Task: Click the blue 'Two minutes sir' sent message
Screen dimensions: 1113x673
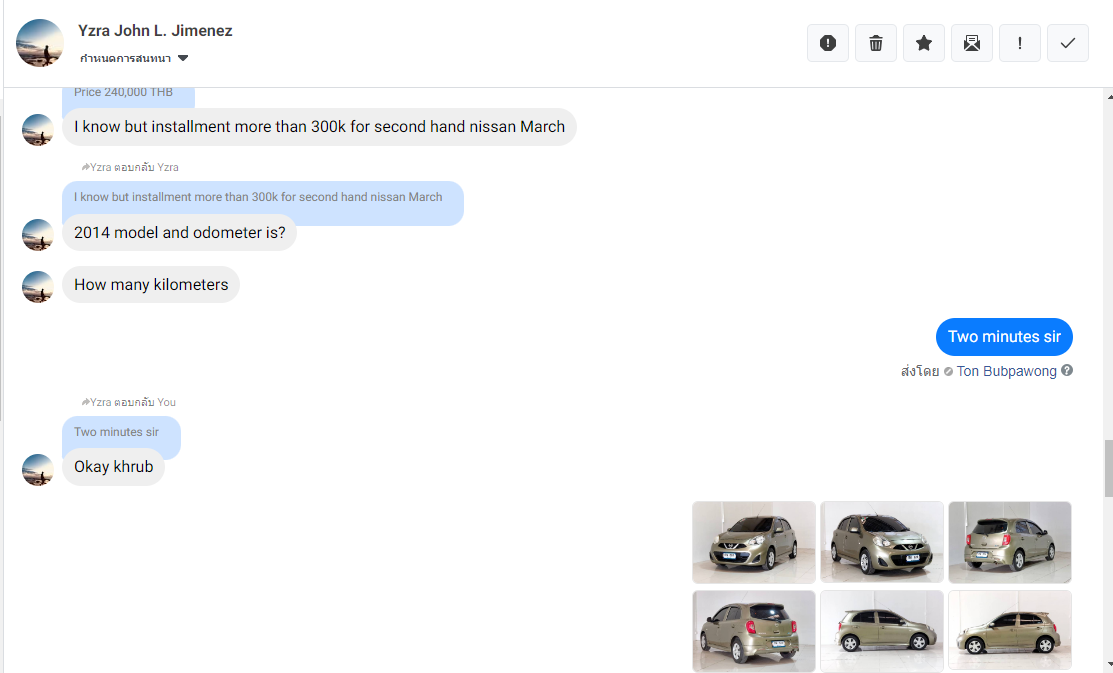Action: tap(1004, 337)
